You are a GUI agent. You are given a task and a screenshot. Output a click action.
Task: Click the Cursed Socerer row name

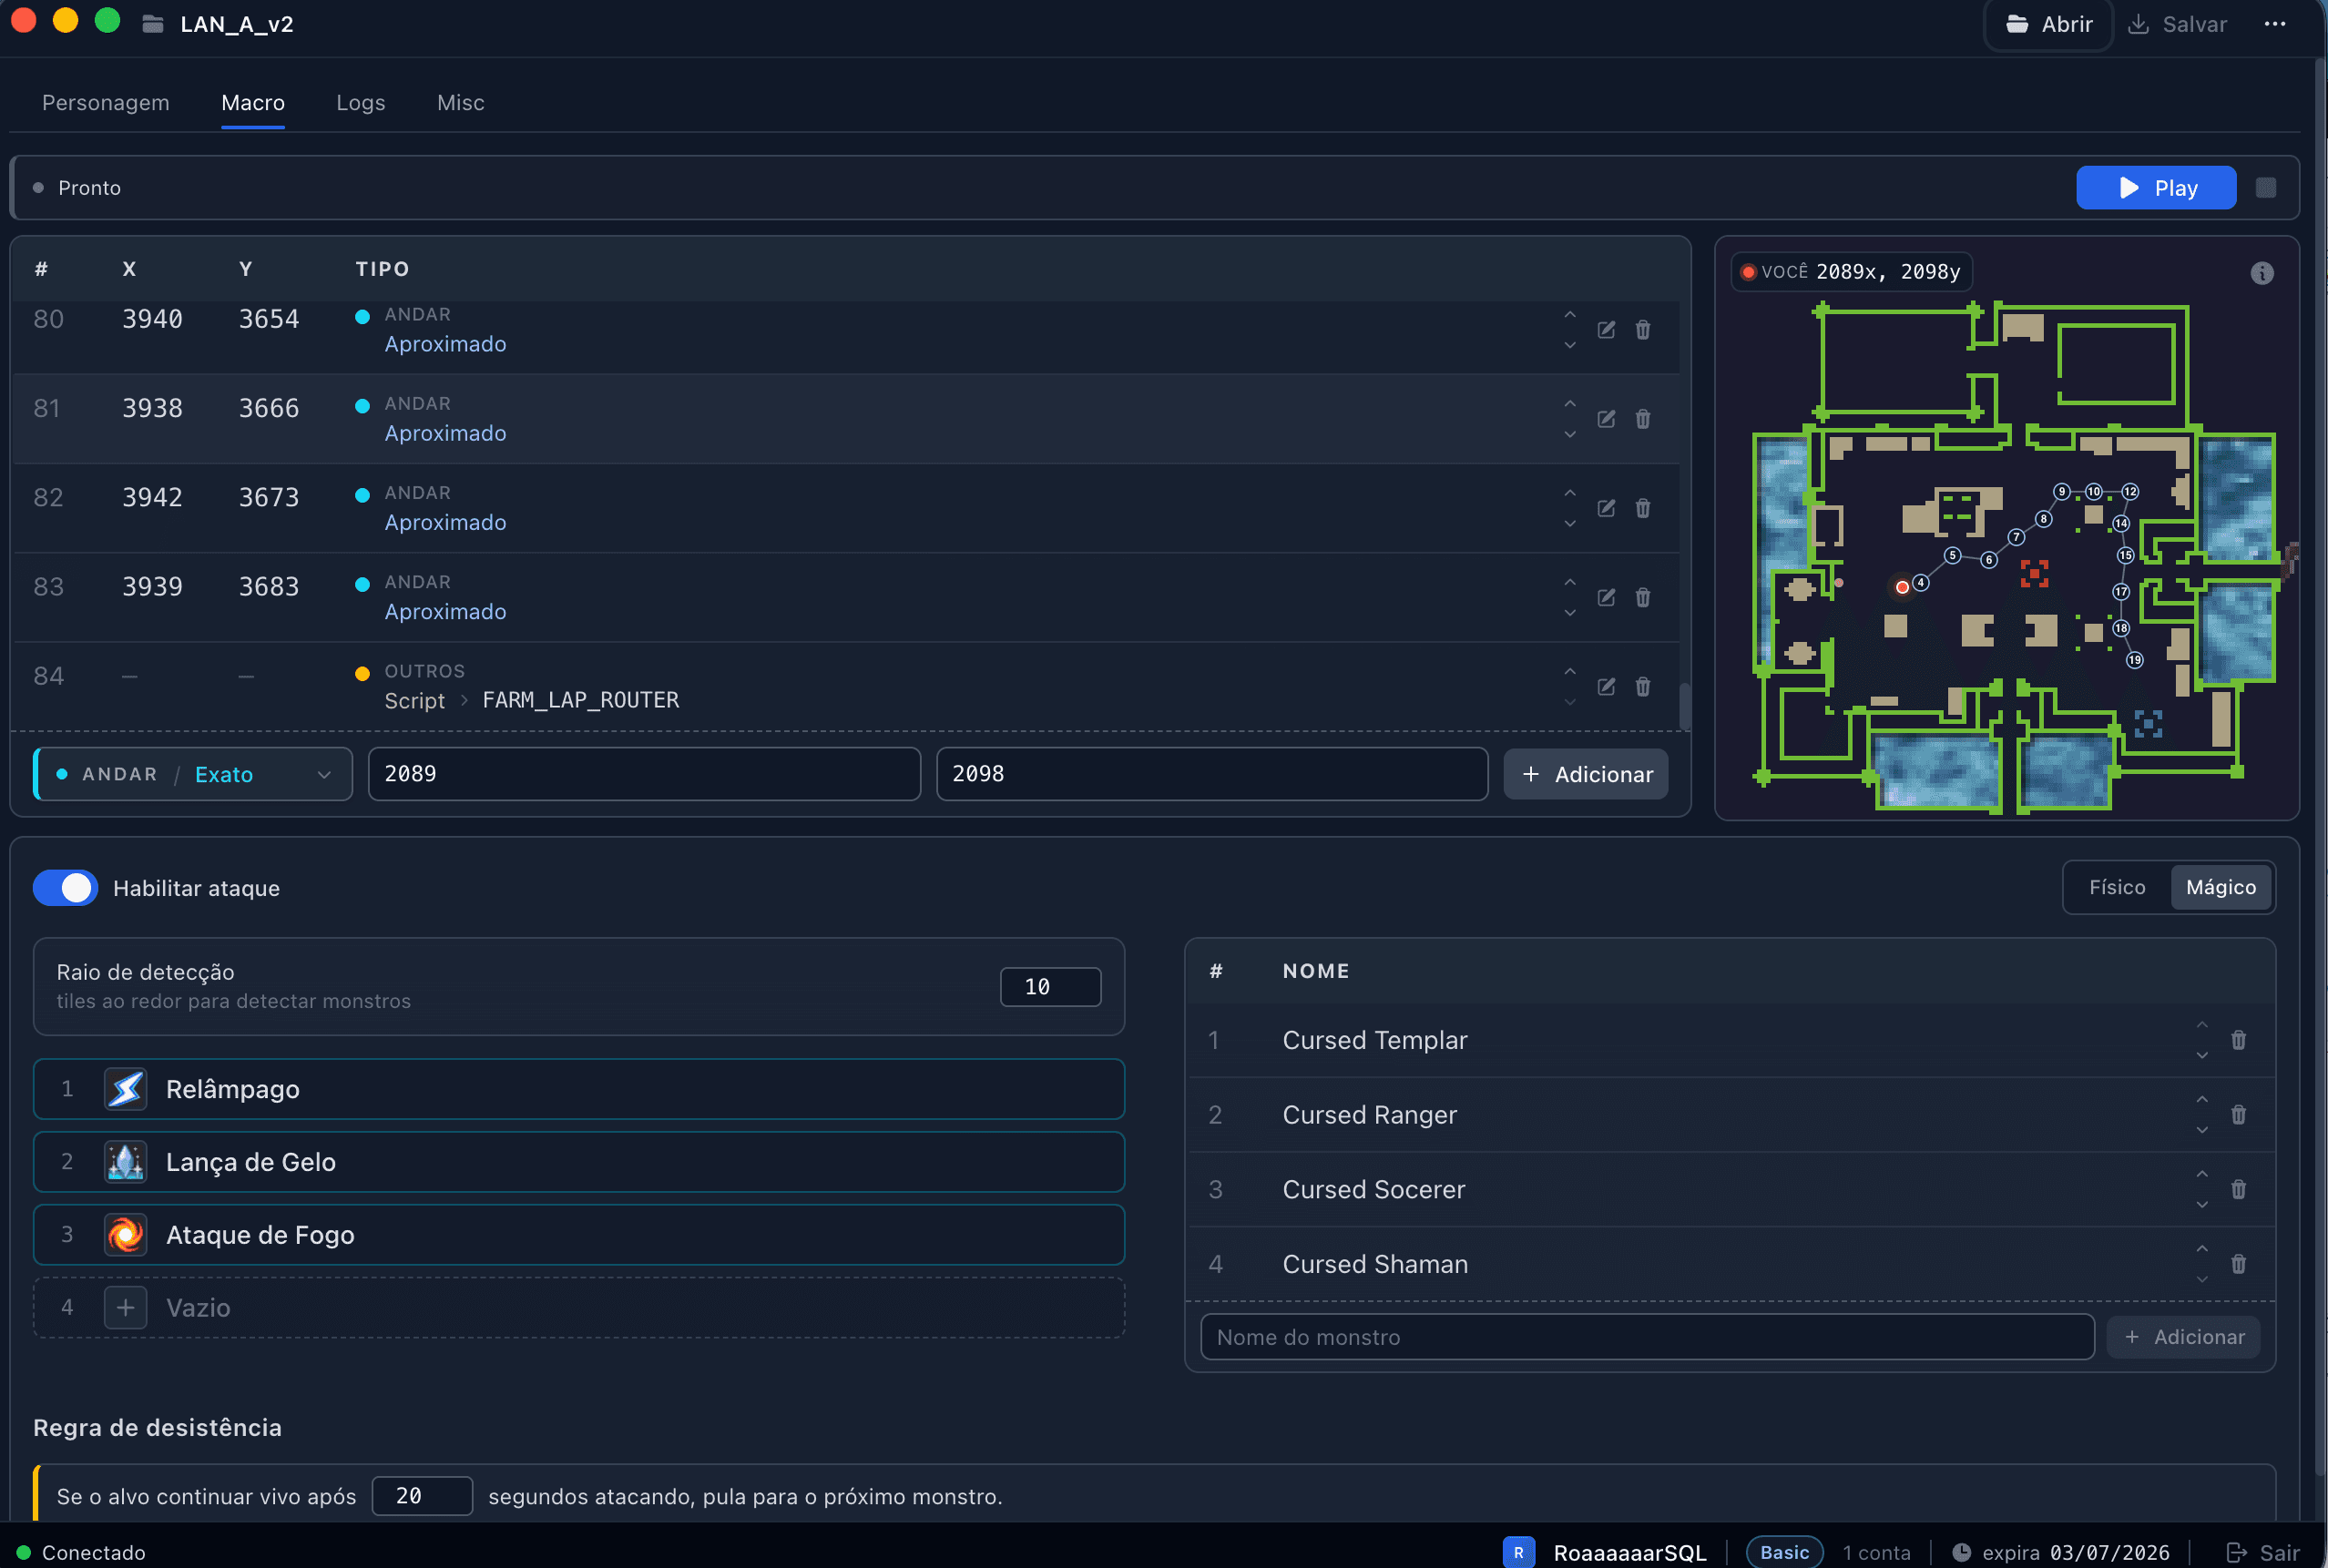(1373, 1189)
